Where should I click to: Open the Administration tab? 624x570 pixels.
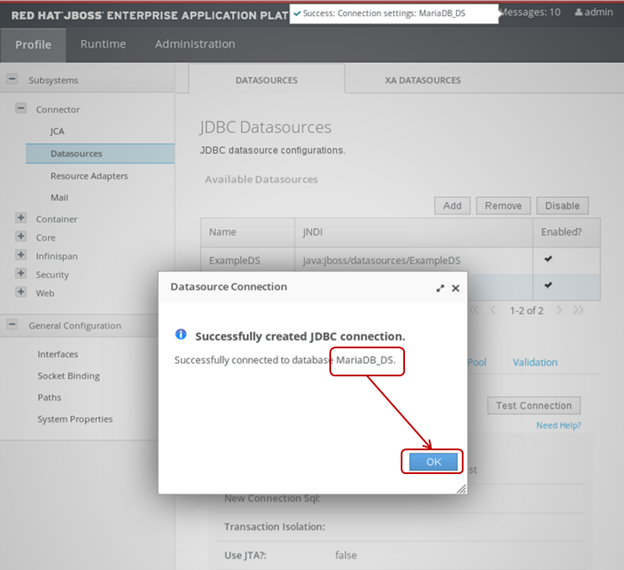(x=195, y=44)
